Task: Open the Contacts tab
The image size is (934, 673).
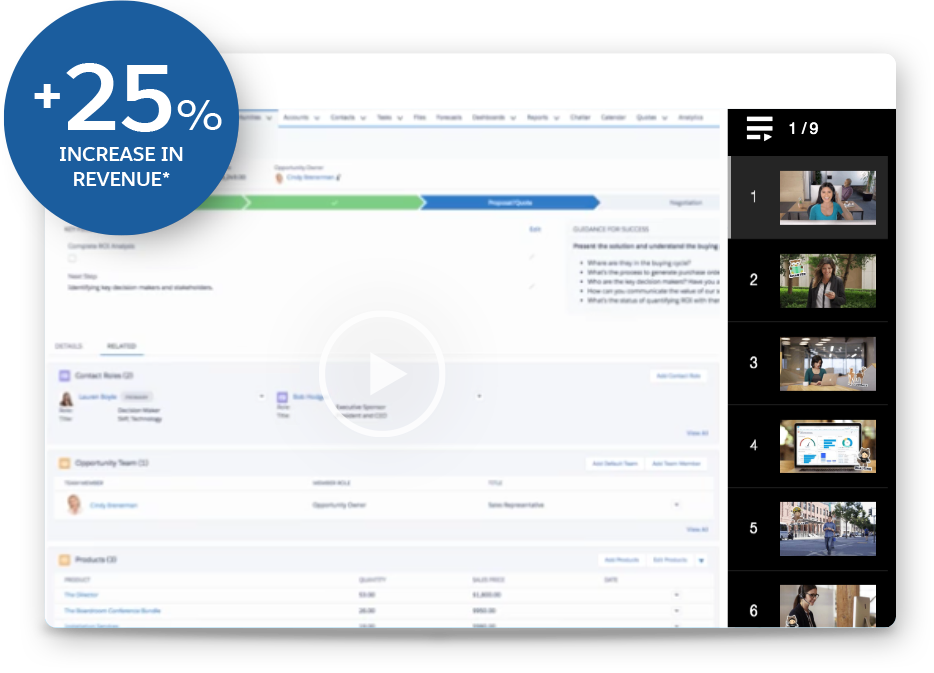Action: point(343,117)
